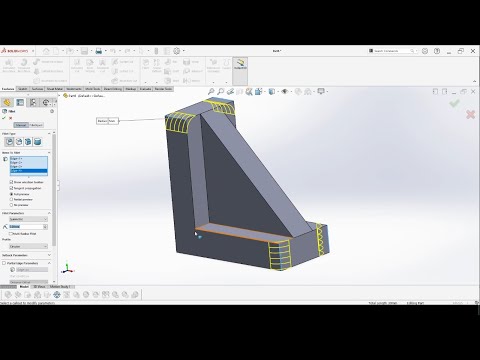The width and height of the screenshot is (480, 360).
Task: Click the Help question mark icon in title bar
Action: [x=437, y=51]
